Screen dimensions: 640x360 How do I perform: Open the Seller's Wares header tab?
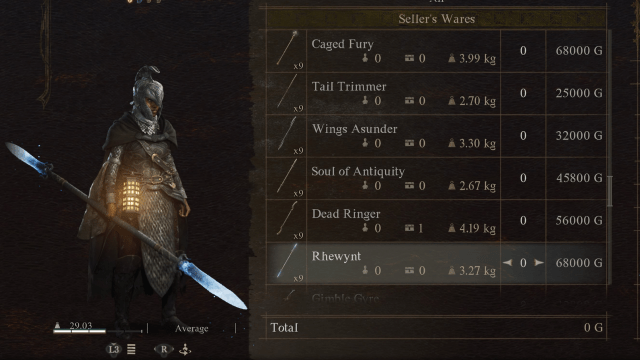[436, 19]
